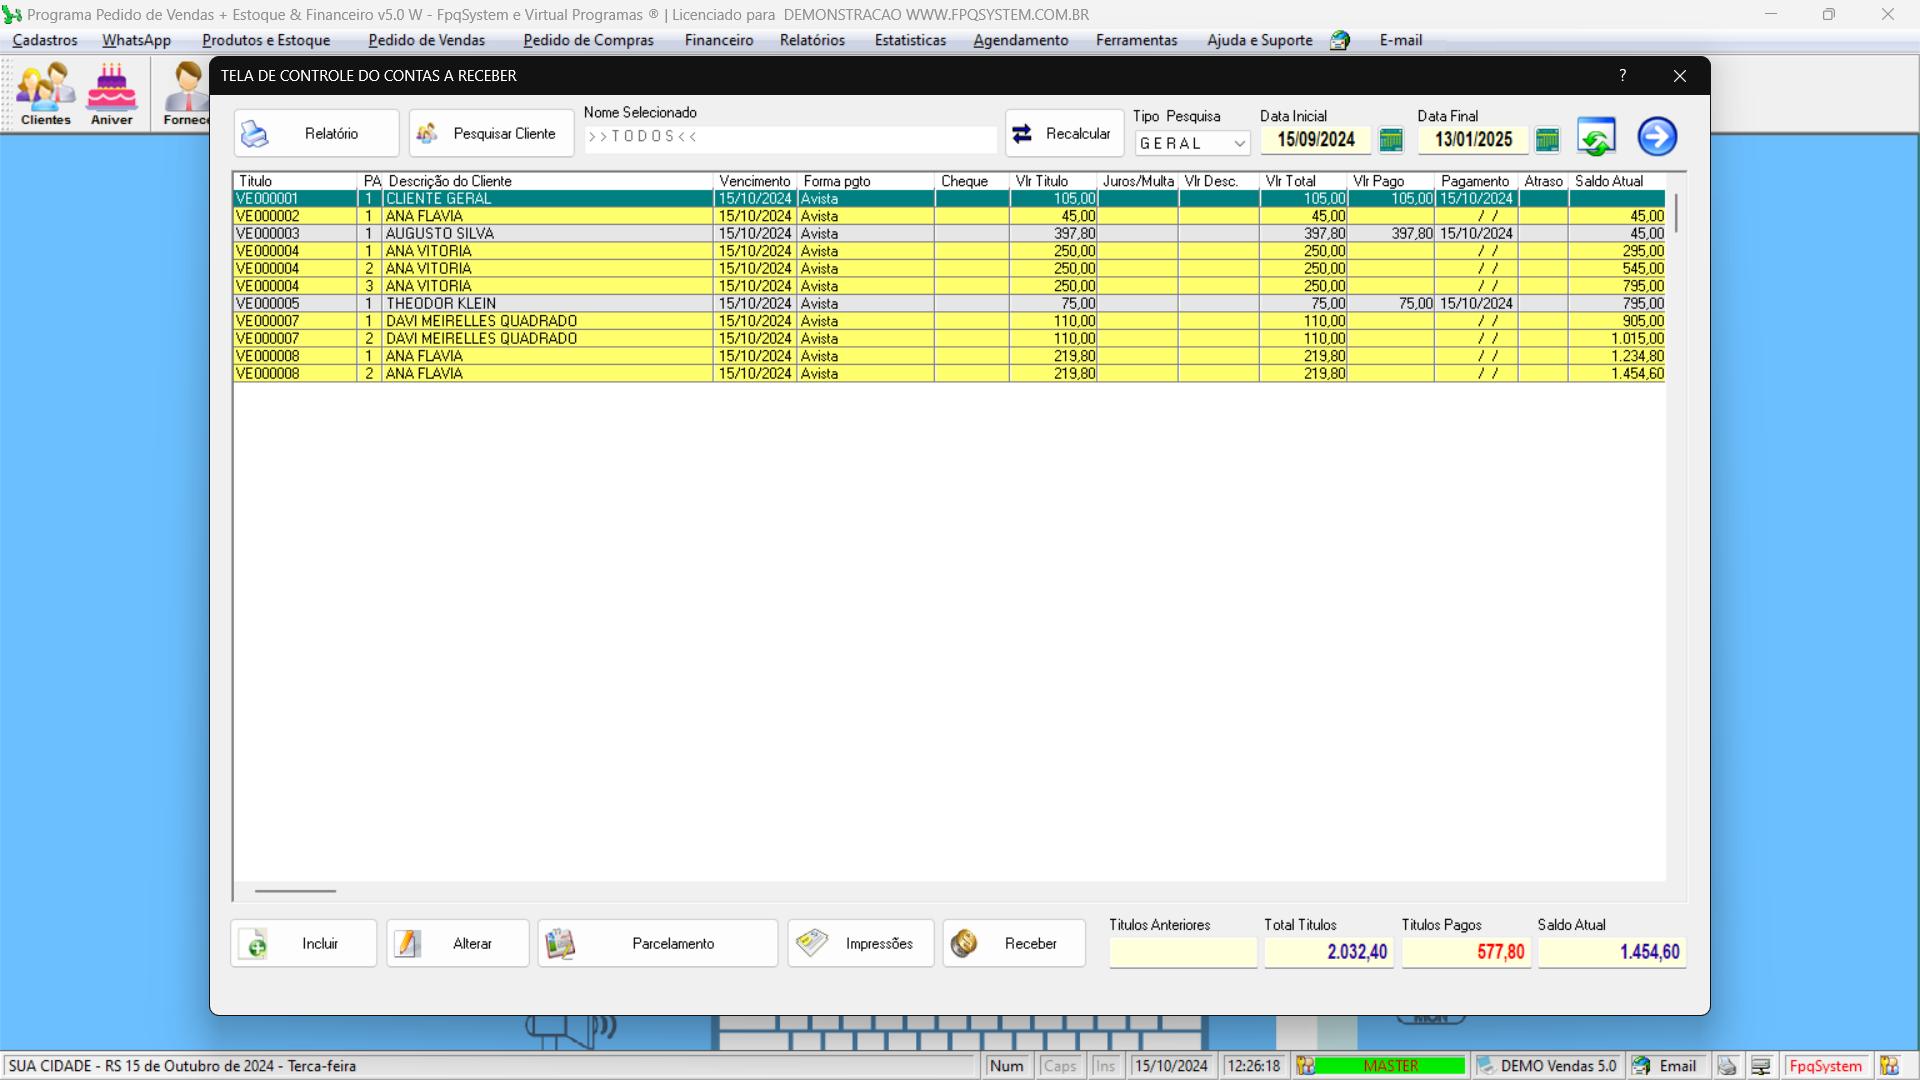
Task: Click the Titulo column header
Action: (x=296, y=181)
